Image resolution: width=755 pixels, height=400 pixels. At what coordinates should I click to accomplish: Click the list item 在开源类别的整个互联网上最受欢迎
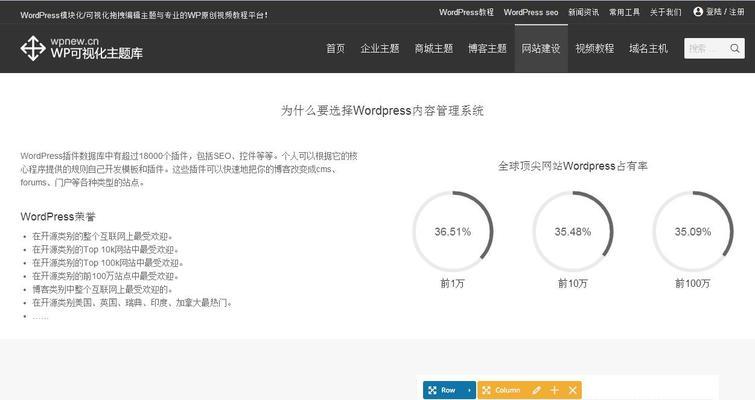(x=102, y=236)
